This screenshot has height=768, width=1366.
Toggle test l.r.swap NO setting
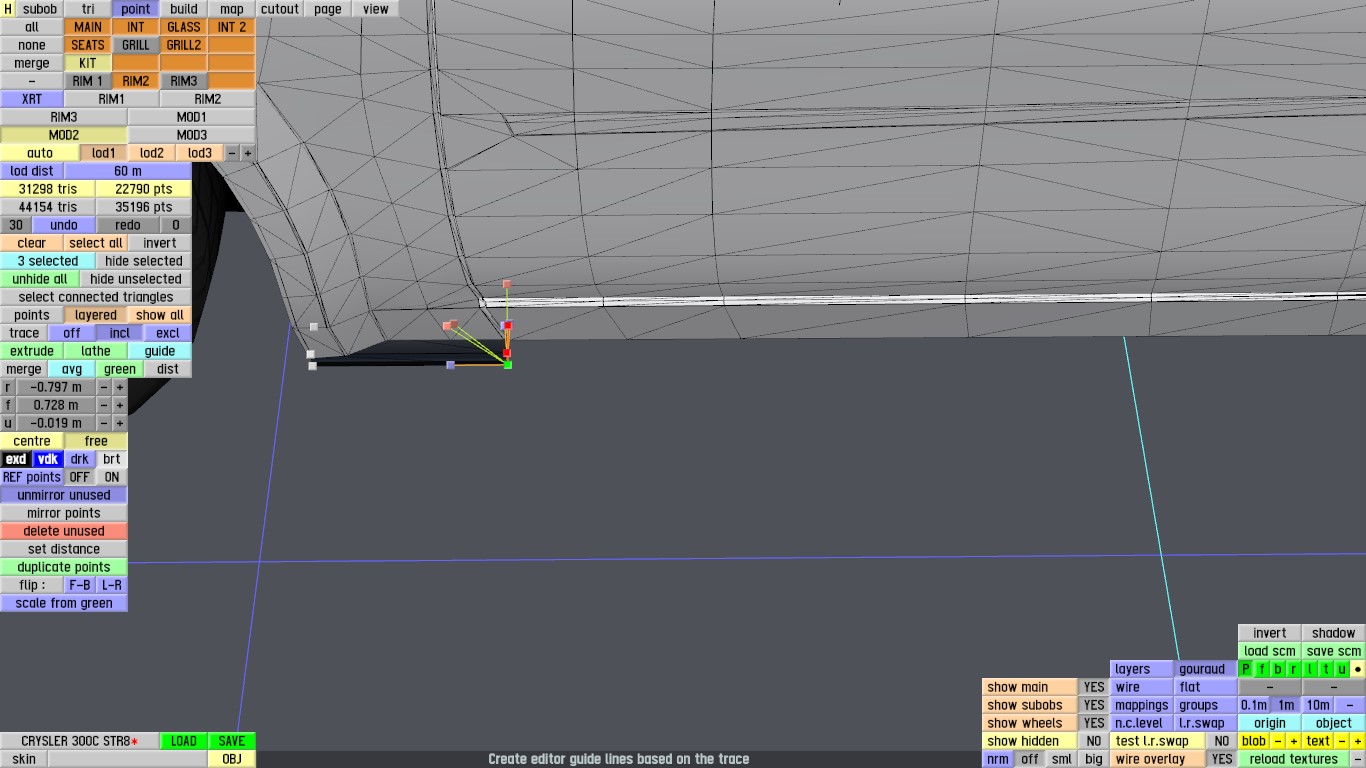point(1221,741)
